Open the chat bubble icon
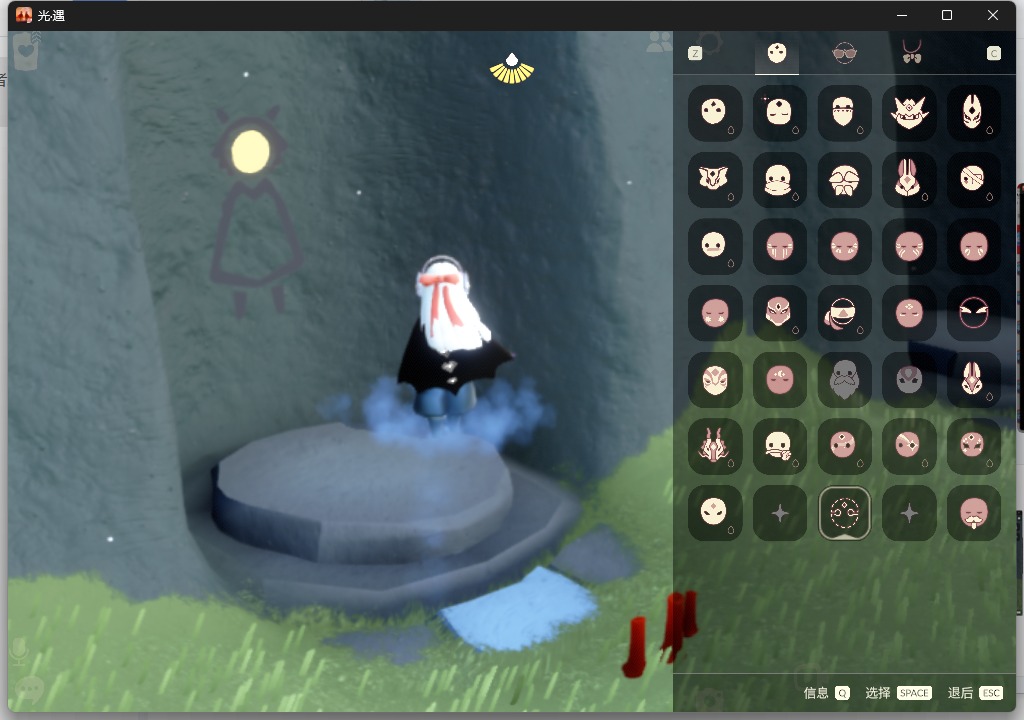This screenshot has height=720, width=1024. tap(29, 689)
